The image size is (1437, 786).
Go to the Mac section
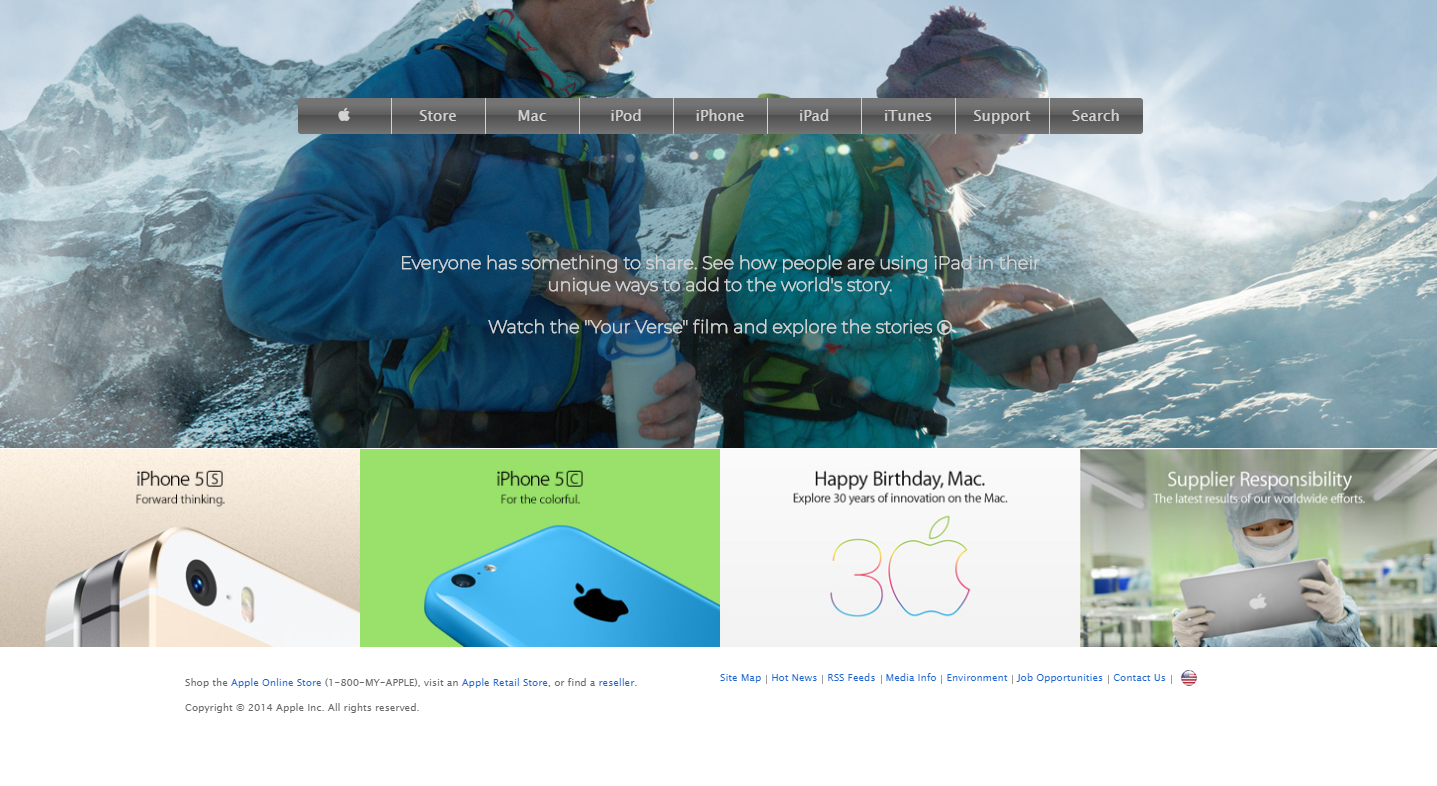pos(532,115)
